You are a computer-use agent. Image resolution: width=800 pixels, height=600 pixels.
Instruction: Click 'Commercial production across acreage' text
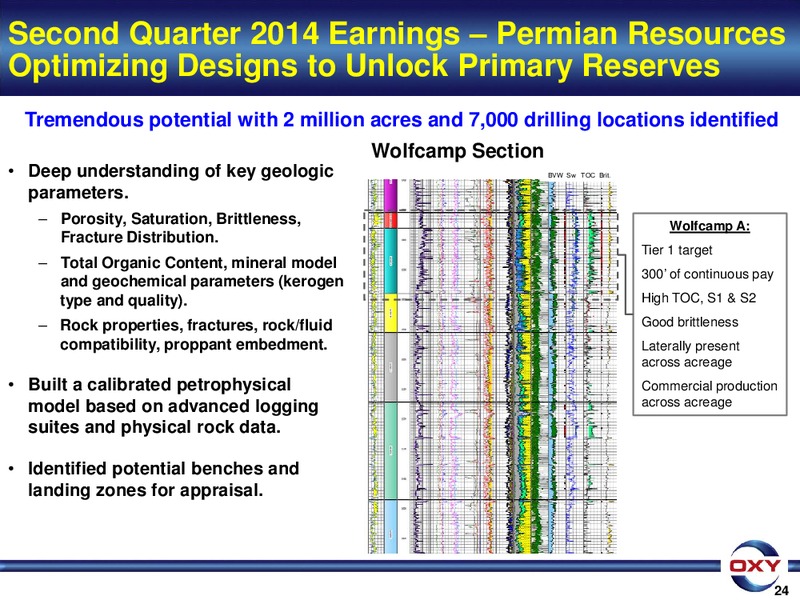(x=709, y=394)
